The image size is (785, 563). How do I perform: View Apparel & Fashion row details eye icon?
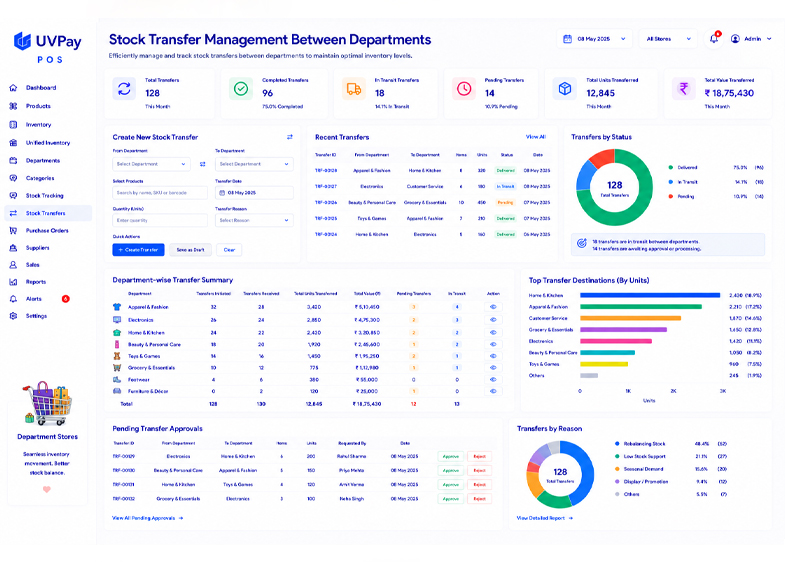493,307
